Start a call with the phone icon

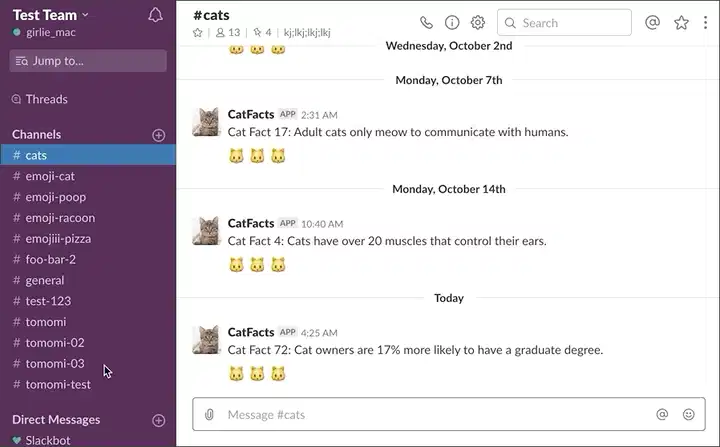(x=427, y=22)
